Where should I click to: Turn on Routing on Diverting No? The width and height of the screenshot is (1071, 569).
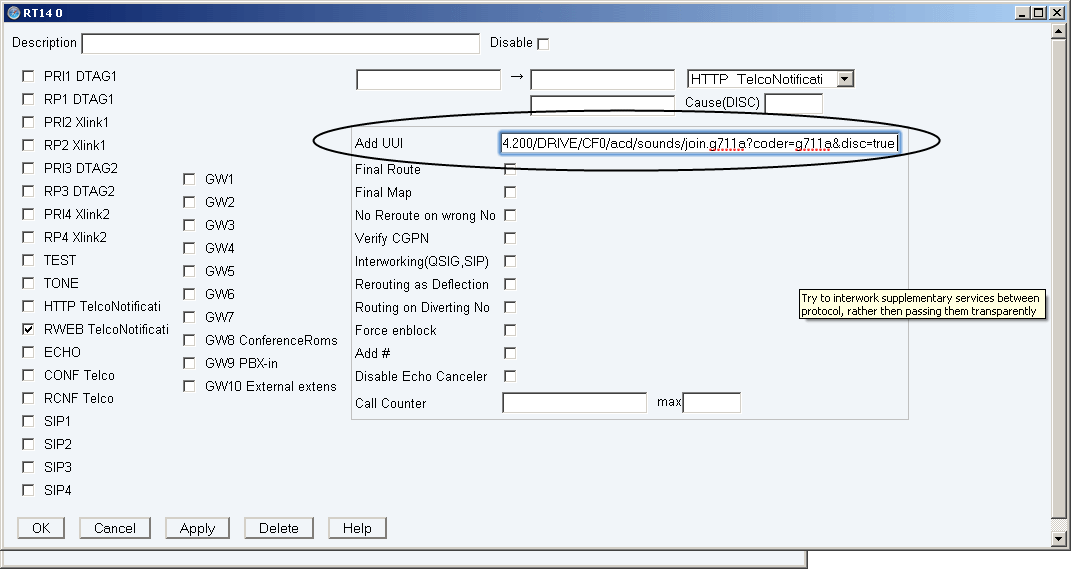click(x=510, y=307)
